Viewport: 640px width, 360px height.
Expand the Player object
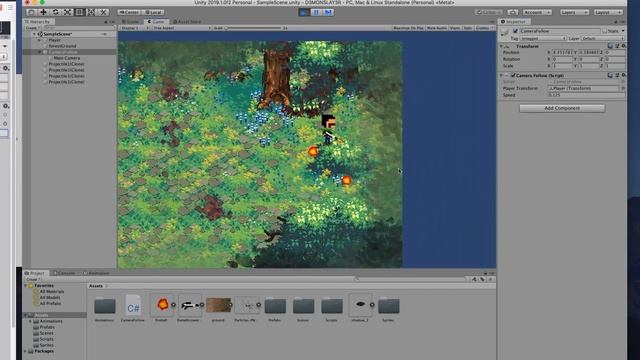pos(40,40)
